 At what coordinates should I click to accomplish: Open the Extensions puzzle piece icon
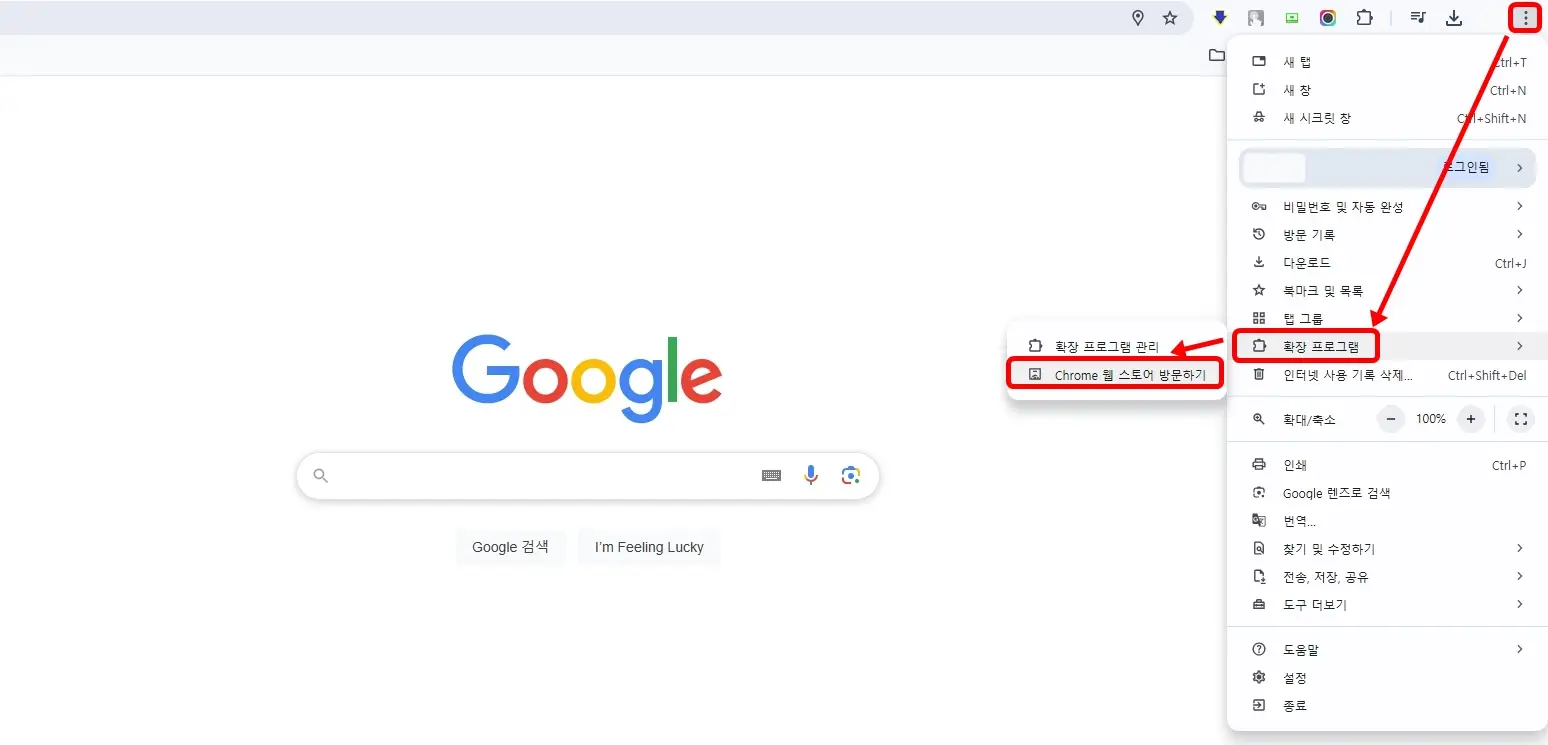tap(1364, 17)
